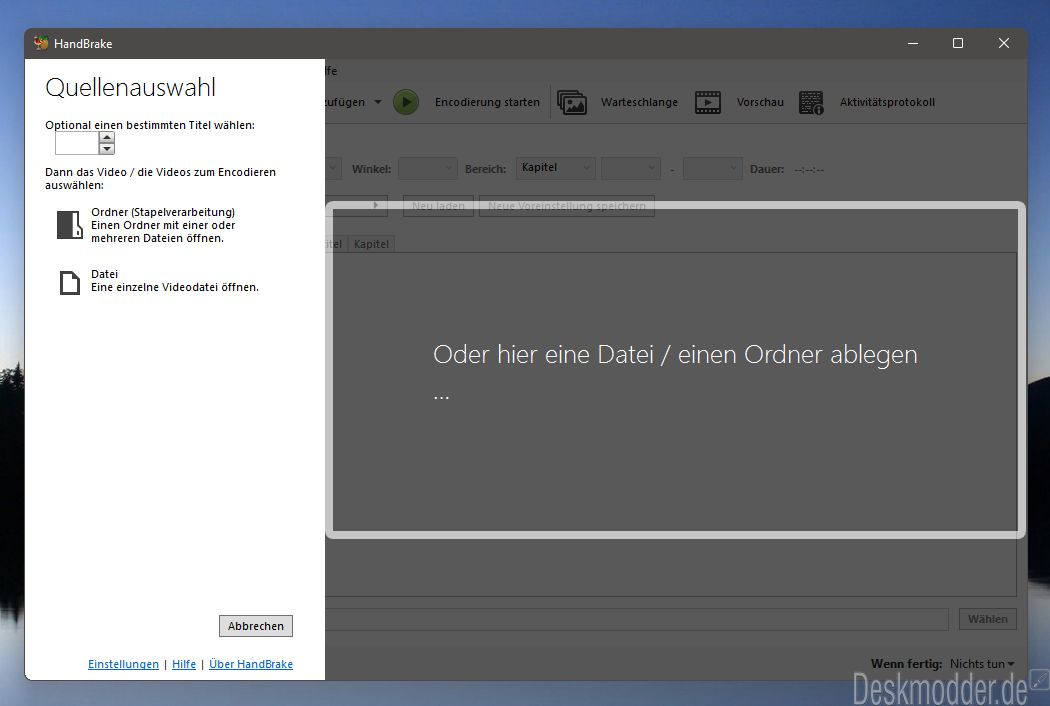Click the Abbrechen button
This screenshot has height=706, width=1050.
tap(256, 626)
